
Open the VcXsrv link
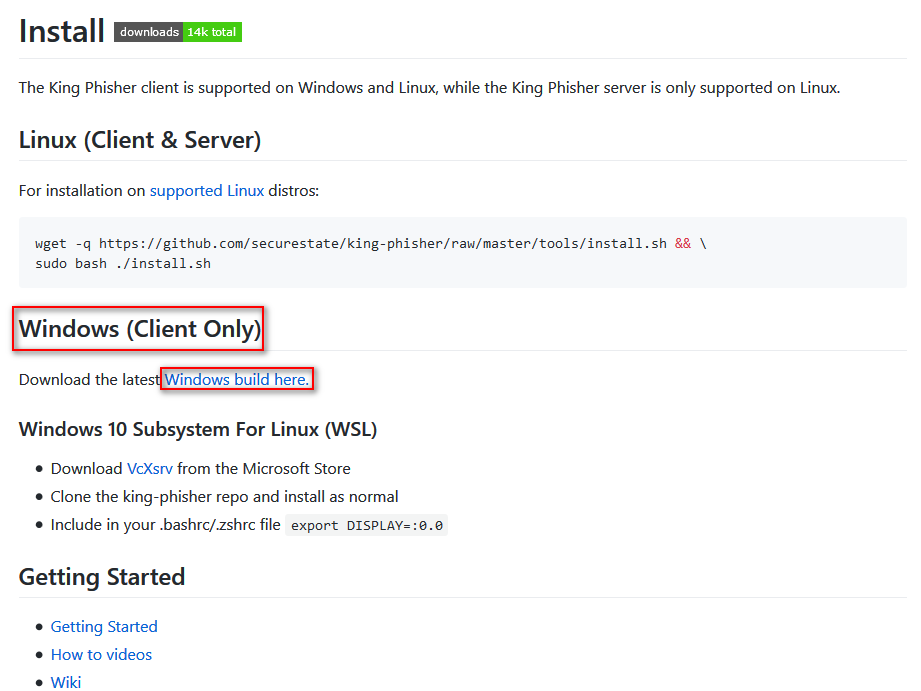(x=150, y=469)
